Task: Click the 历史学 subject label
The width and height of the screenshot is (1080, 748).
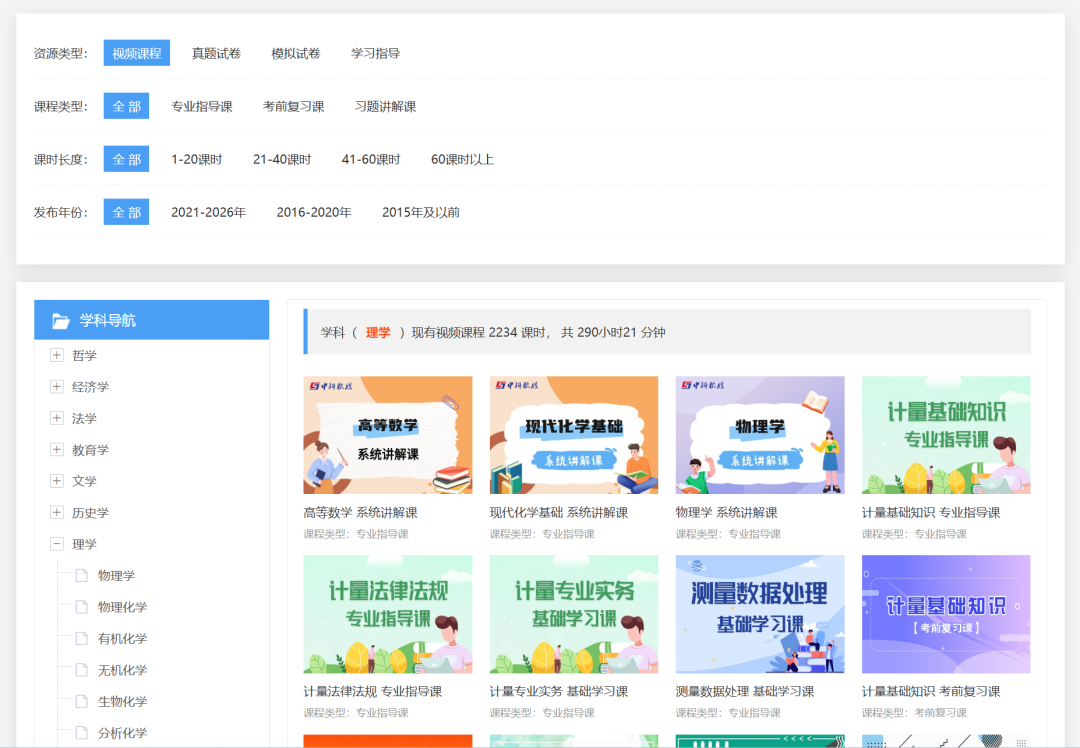Action: tap(90, 512)
